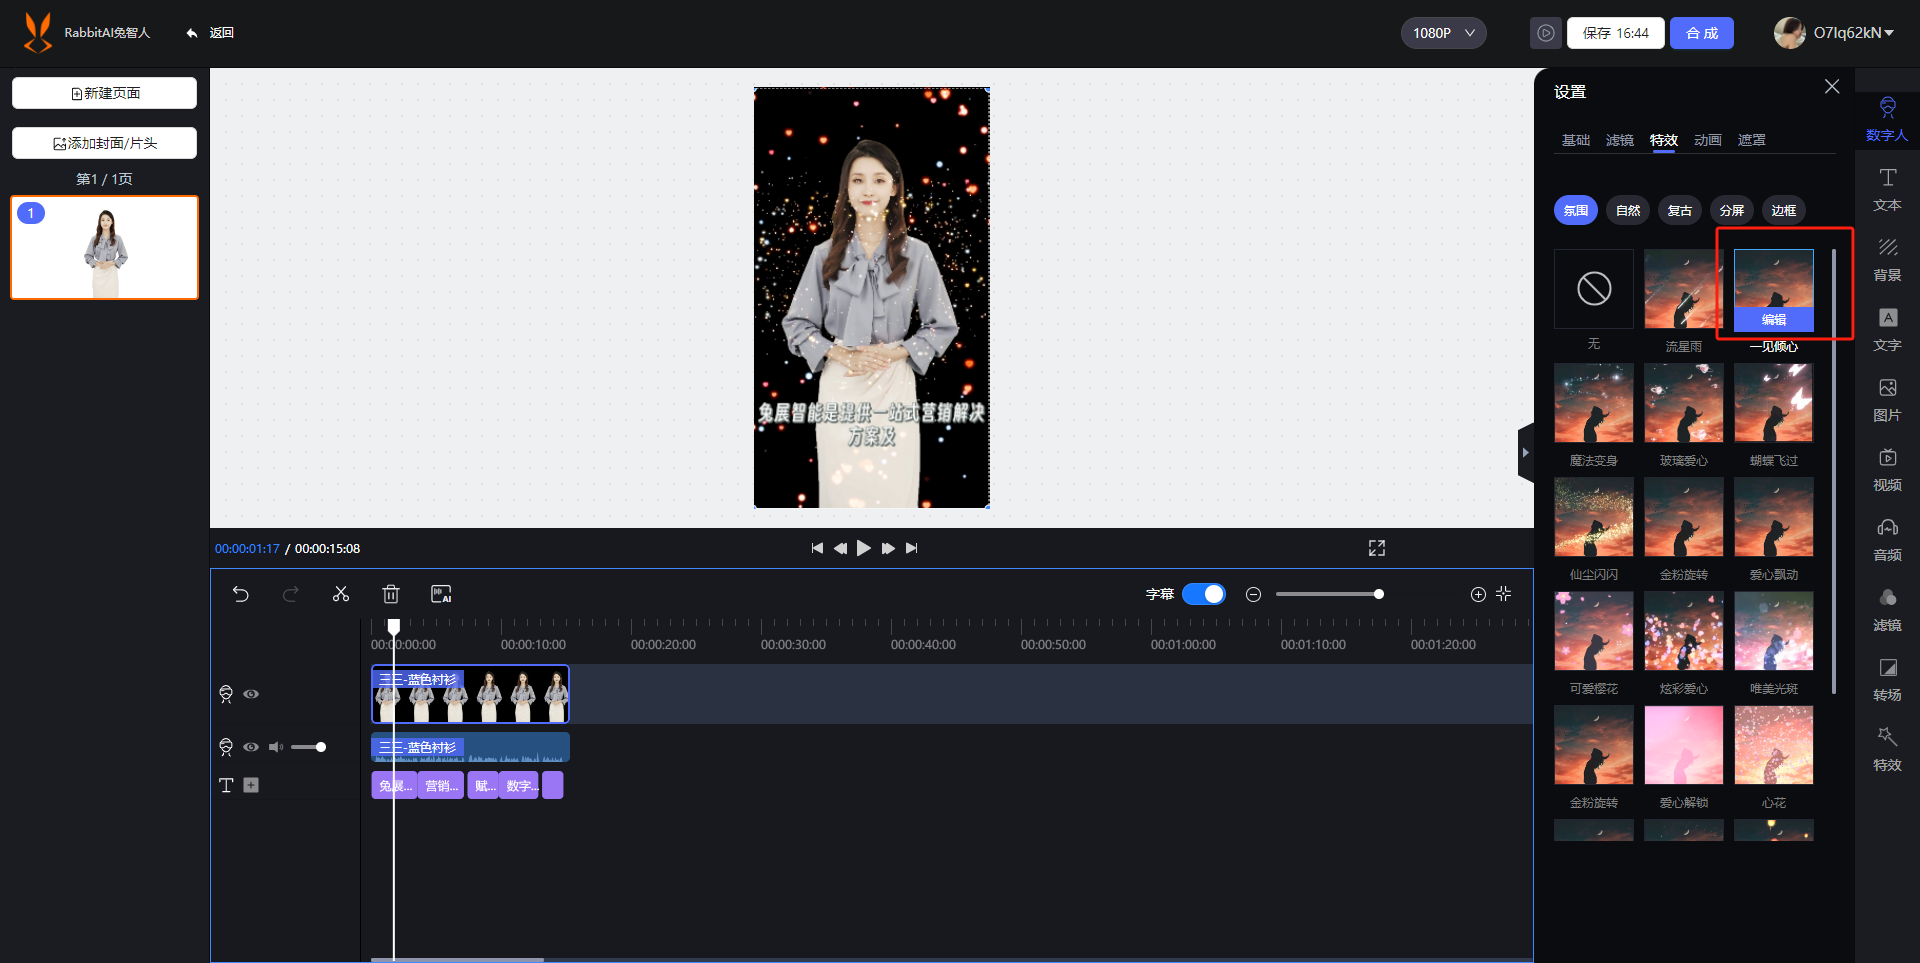The width and height of the screenshot is (1920, 963).
Task: Switch to the 特效 settings tab
Action: pos(1664,140)
